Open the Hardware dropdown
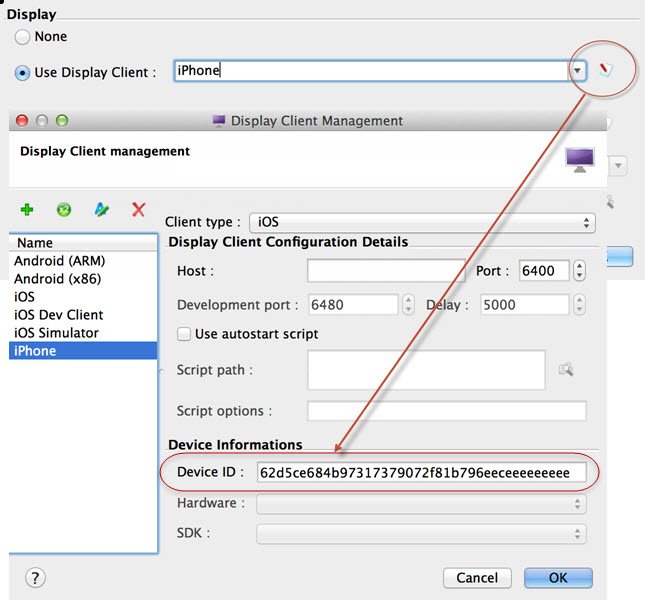 click(420, 504)
